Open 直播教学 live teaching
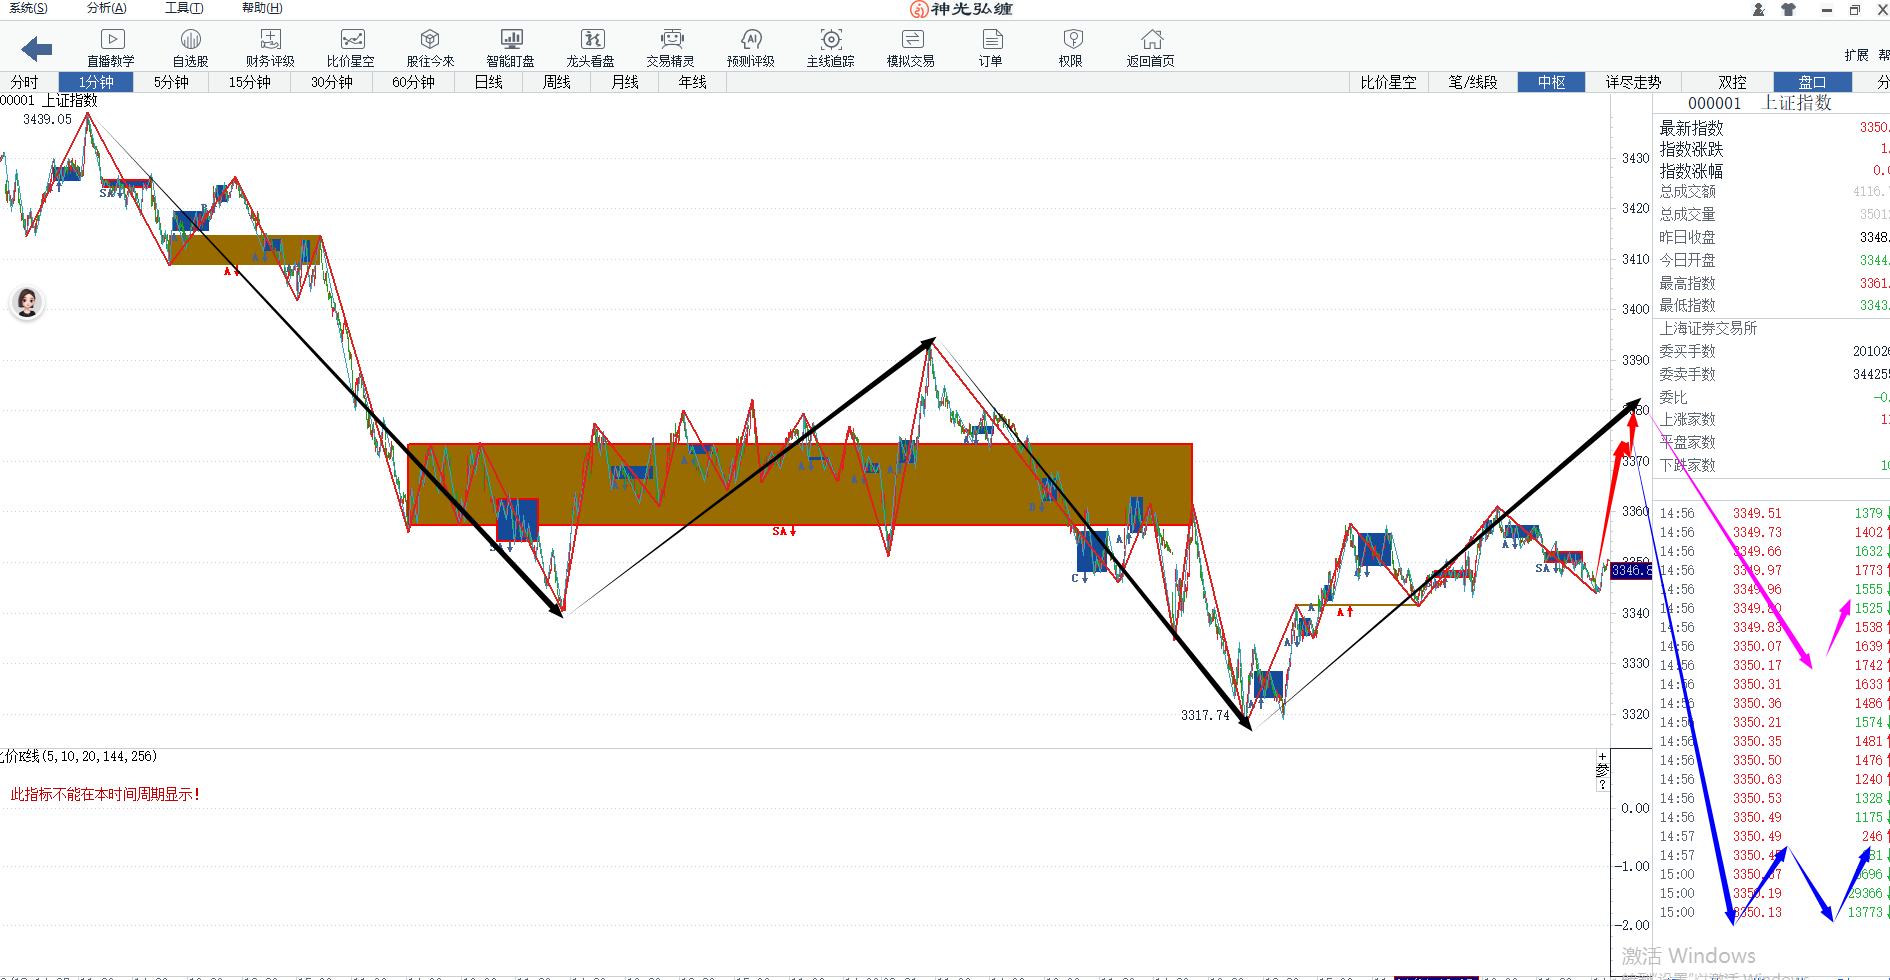 [111, 48]
